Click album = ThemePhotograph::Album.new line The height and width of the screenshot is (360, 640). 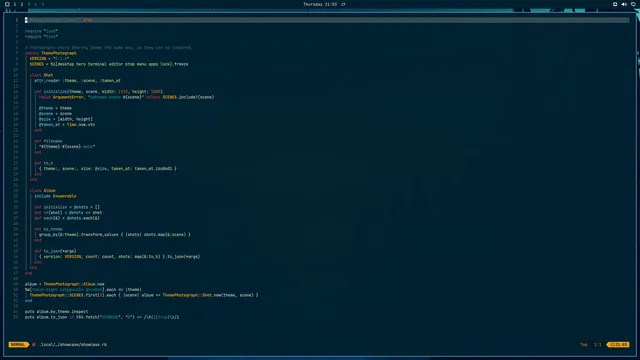64,284
